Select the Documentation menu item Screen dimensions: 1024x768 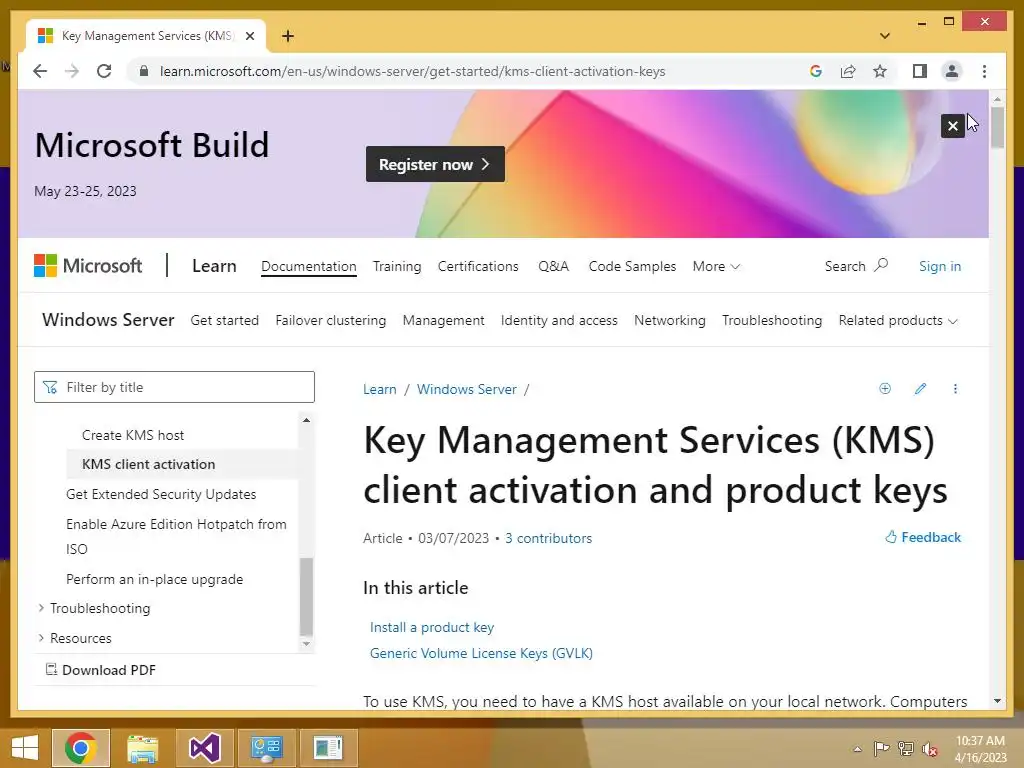[x=309, y=266]
